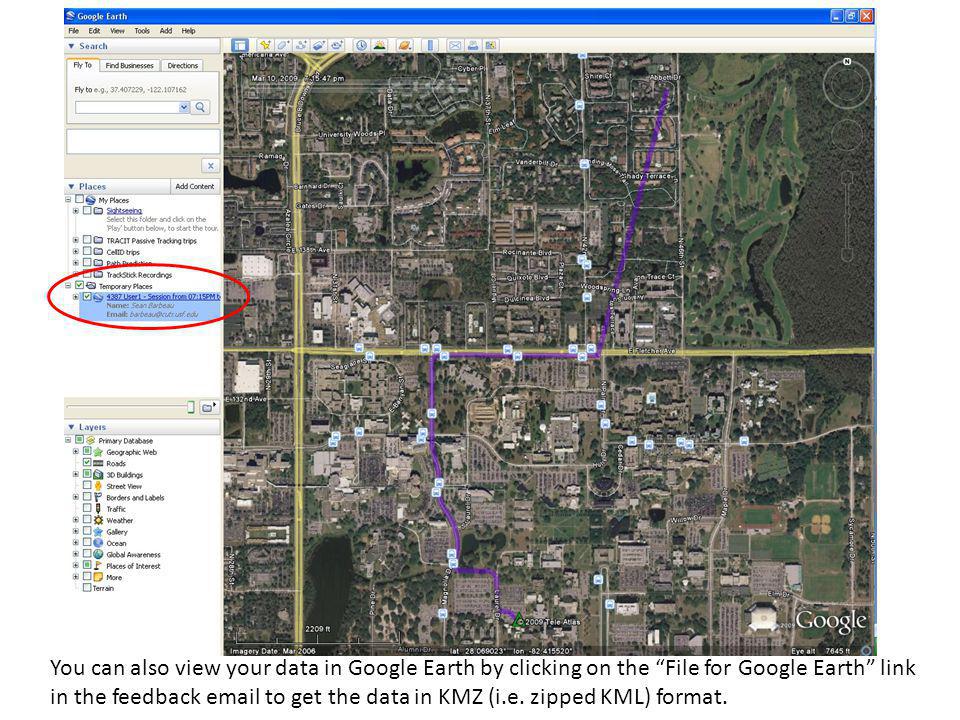Check the My Places checkbox
This screenshot has width=960, height=720.
[x=79, y=200]
